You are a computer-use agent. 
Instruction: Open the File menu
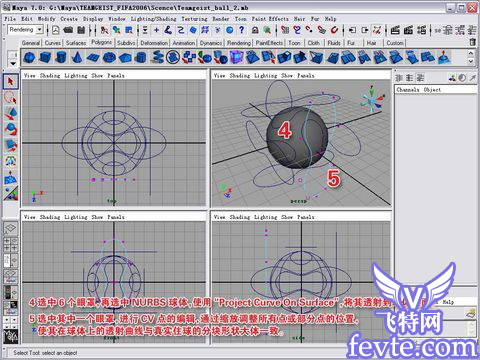click(10, 19)
